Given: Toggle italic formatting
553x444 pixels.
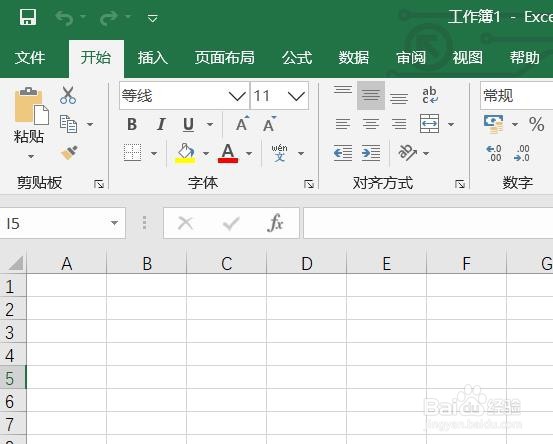Looking at the screenshot, I should pyautogui.click(x=161, y=124).
